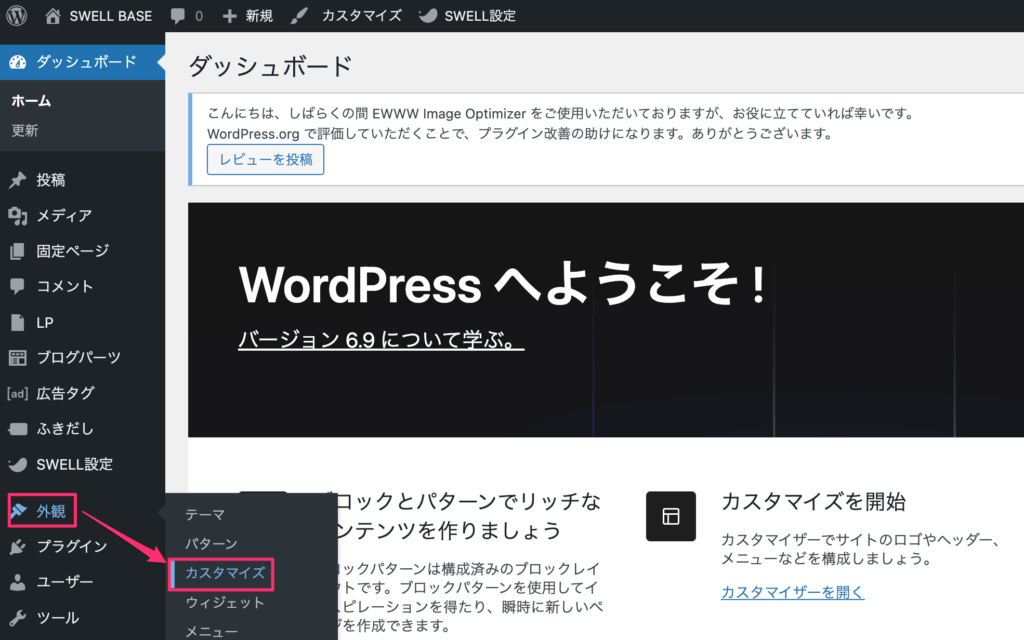Select the 投稿 pushpin icon in sidebar

pos(17,179)
